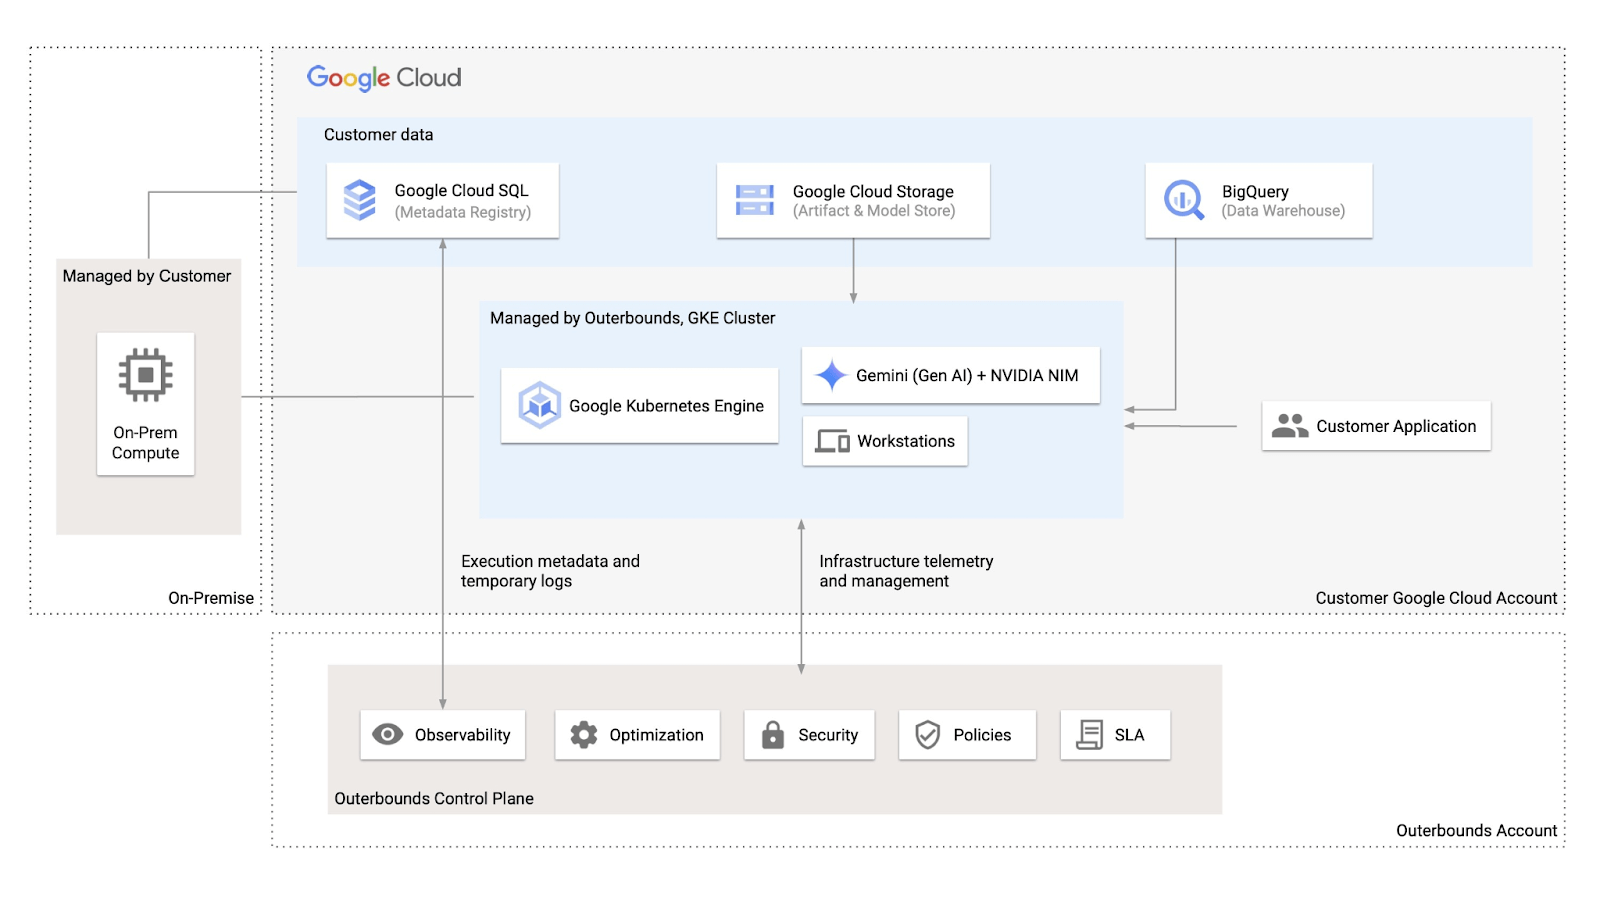
Task: Select the Workstations box label
Action: point(905,441)
